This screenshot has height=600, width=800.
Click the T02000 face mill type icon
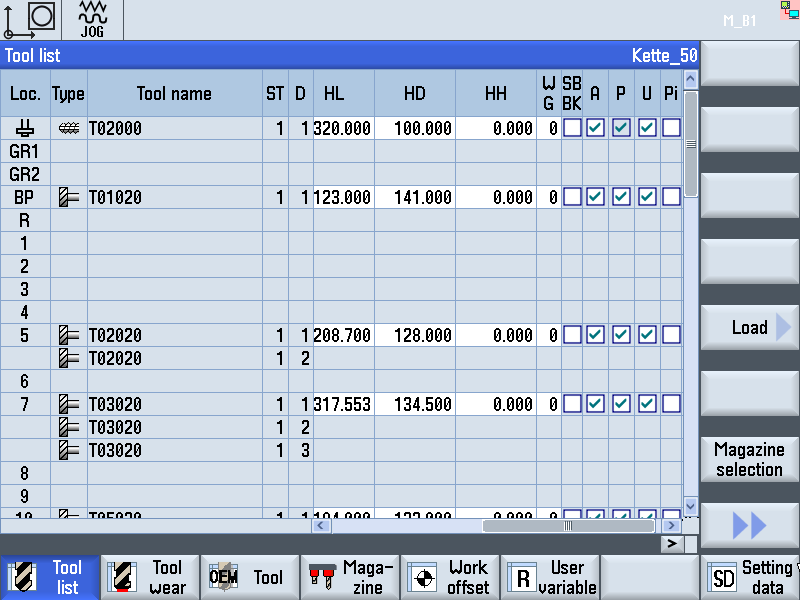click(69, 128)
